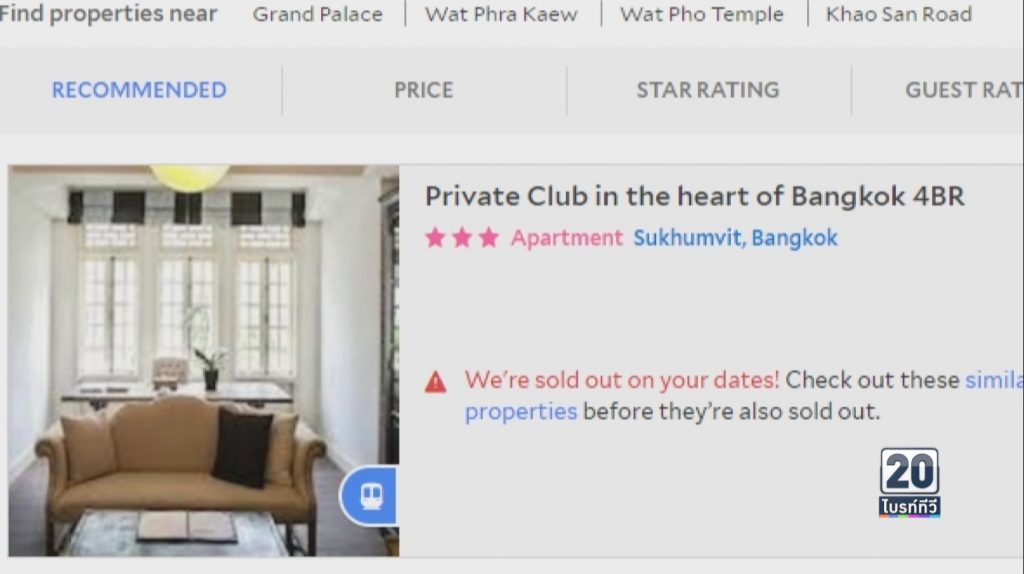Click the channel 20 logo overlay
This screenshot has height=574, width=1024.
click(x=910, y=483)
